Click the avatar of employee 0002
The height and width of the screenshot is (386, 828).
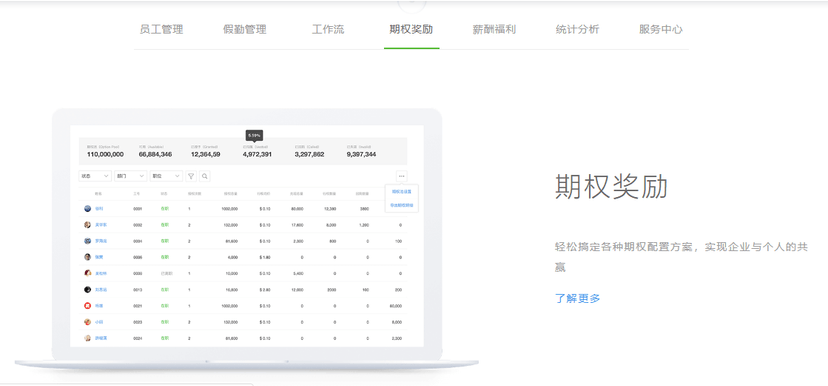click(88, 224)
